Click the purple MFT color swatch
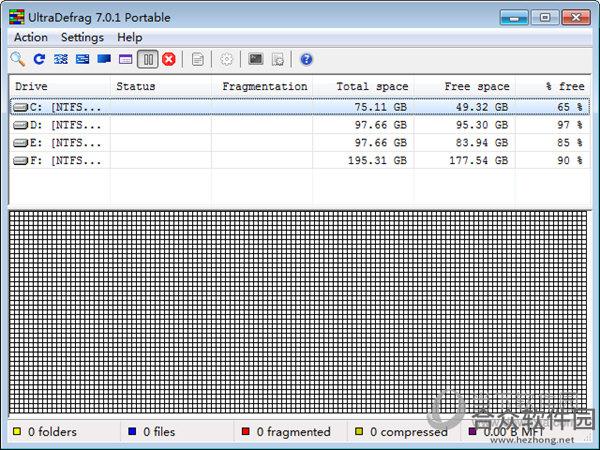This screenshot has width=600, height=450. point(473,432)
